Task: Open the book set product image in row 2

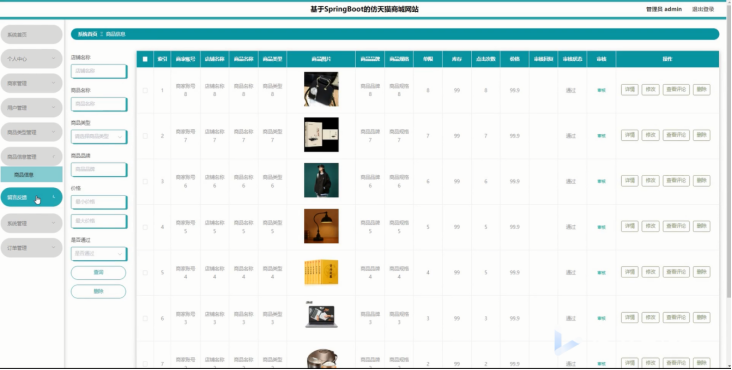Action: pos(321,135)
